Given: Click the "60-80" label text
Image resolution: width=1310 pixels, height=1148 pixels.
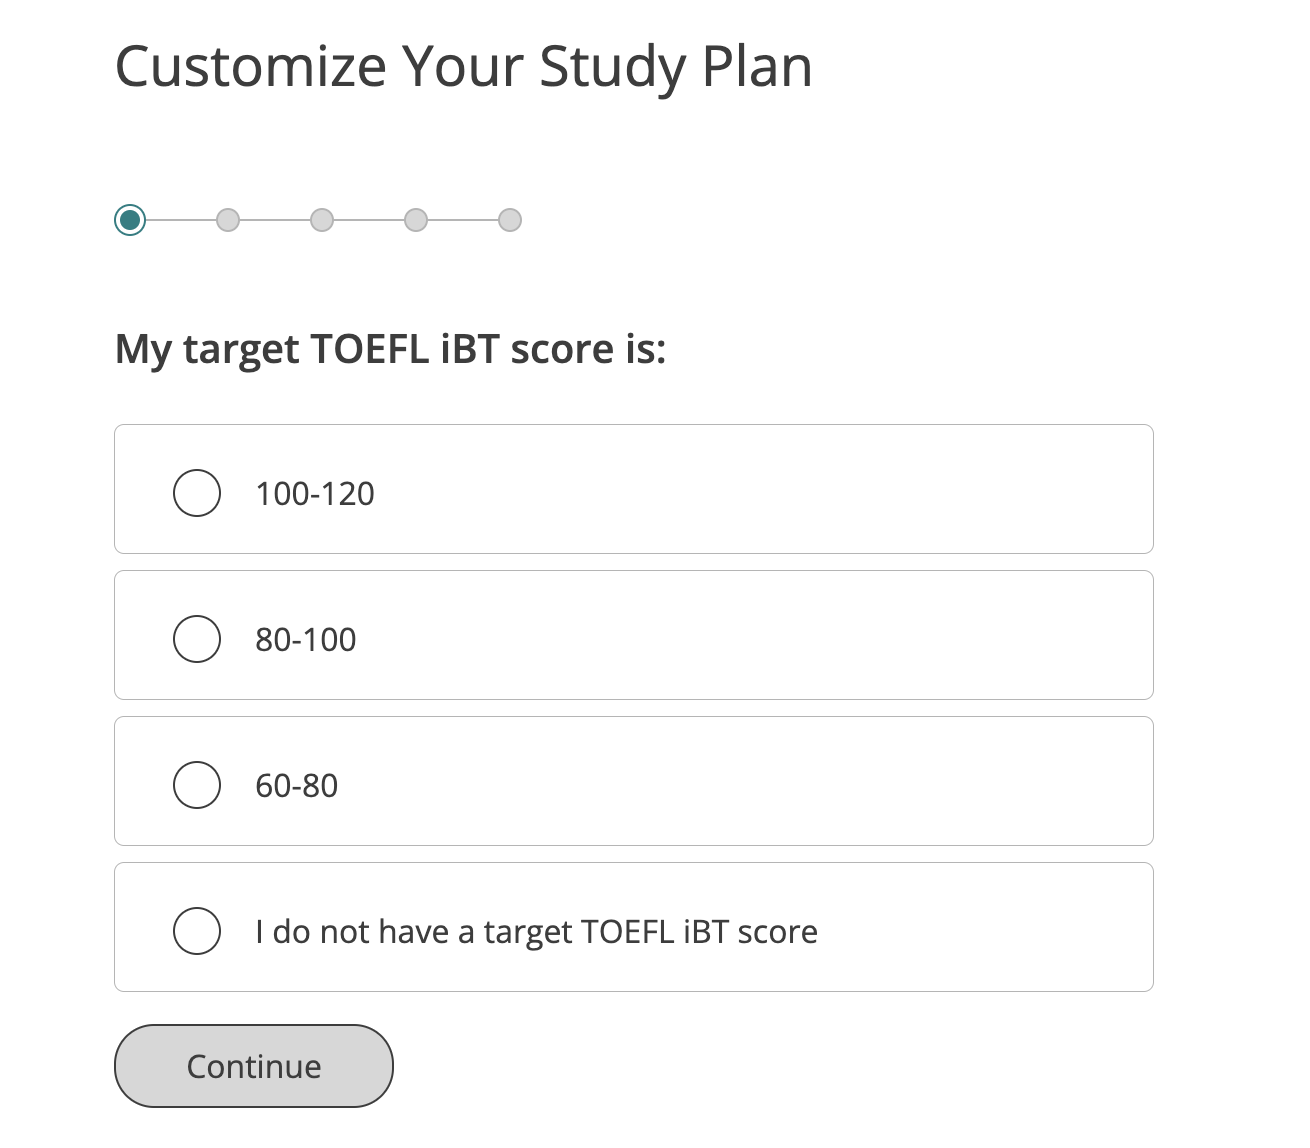Looking at the screenshot, I should click(297, 786).
